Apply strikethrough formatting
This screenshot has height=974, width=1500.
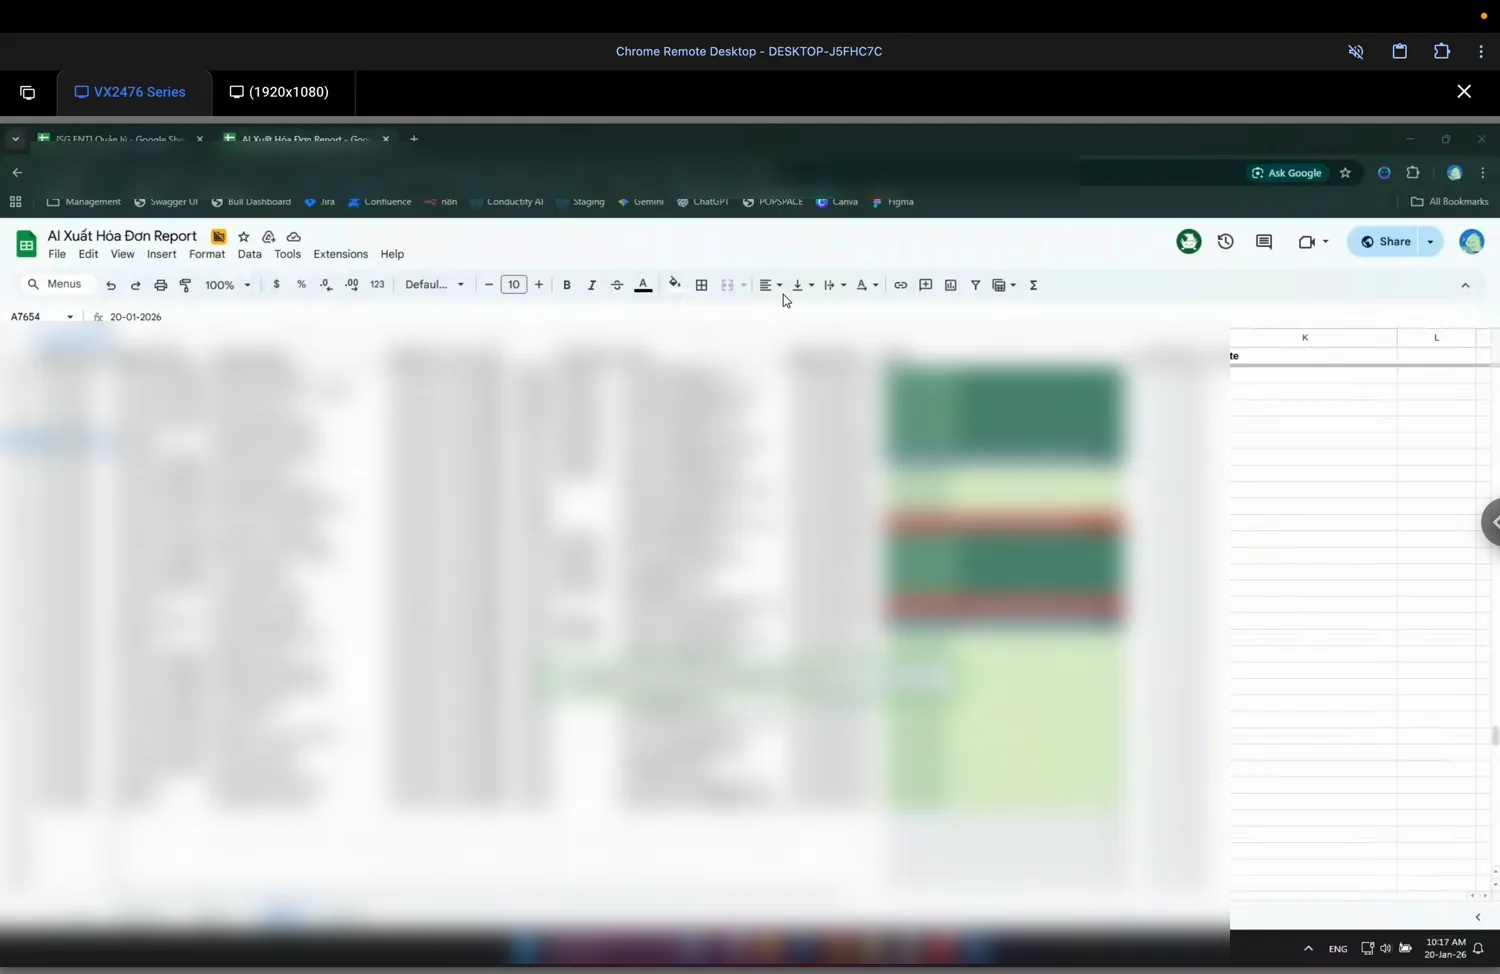[617, 285]
